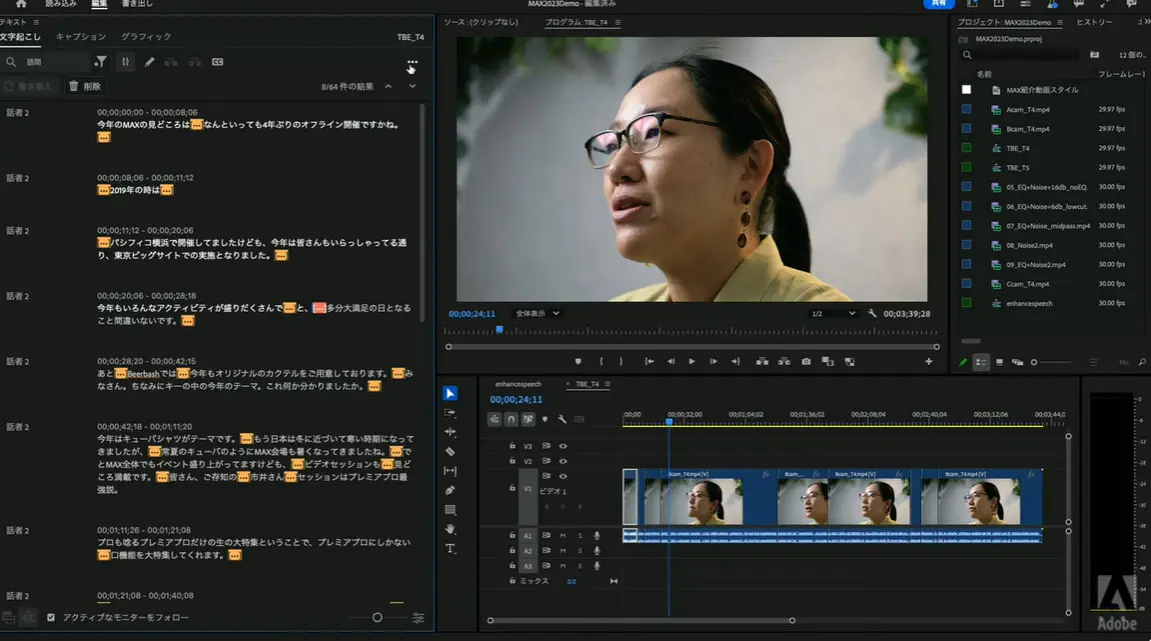Open the Export workspace tab
This screenshot has height=641, width=1151.
point(137,4)
